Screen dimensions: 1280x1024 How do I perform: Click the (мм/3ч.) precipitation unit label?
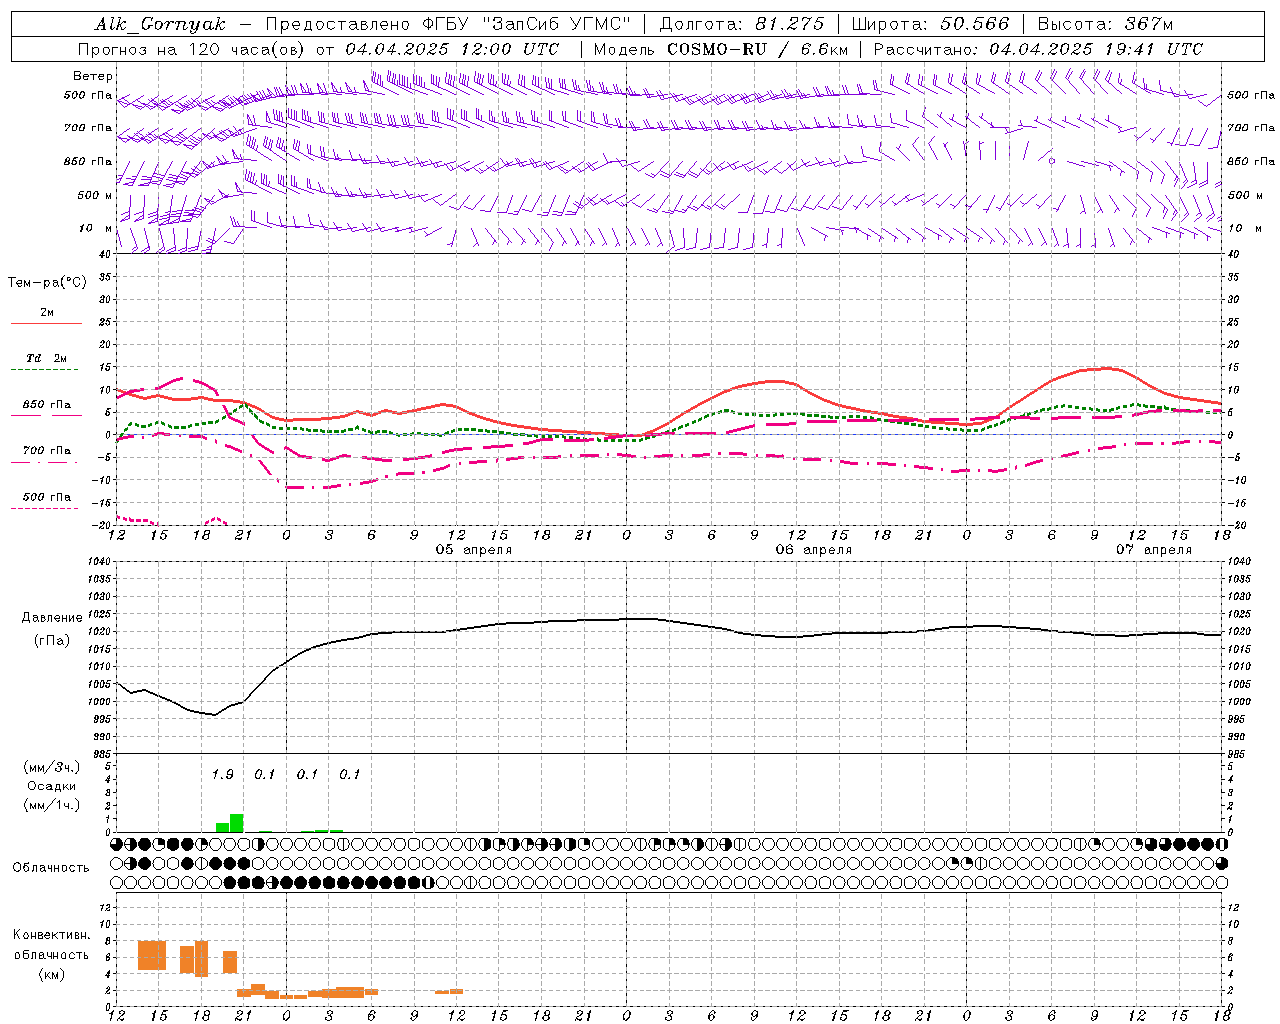tap(52, 767)
